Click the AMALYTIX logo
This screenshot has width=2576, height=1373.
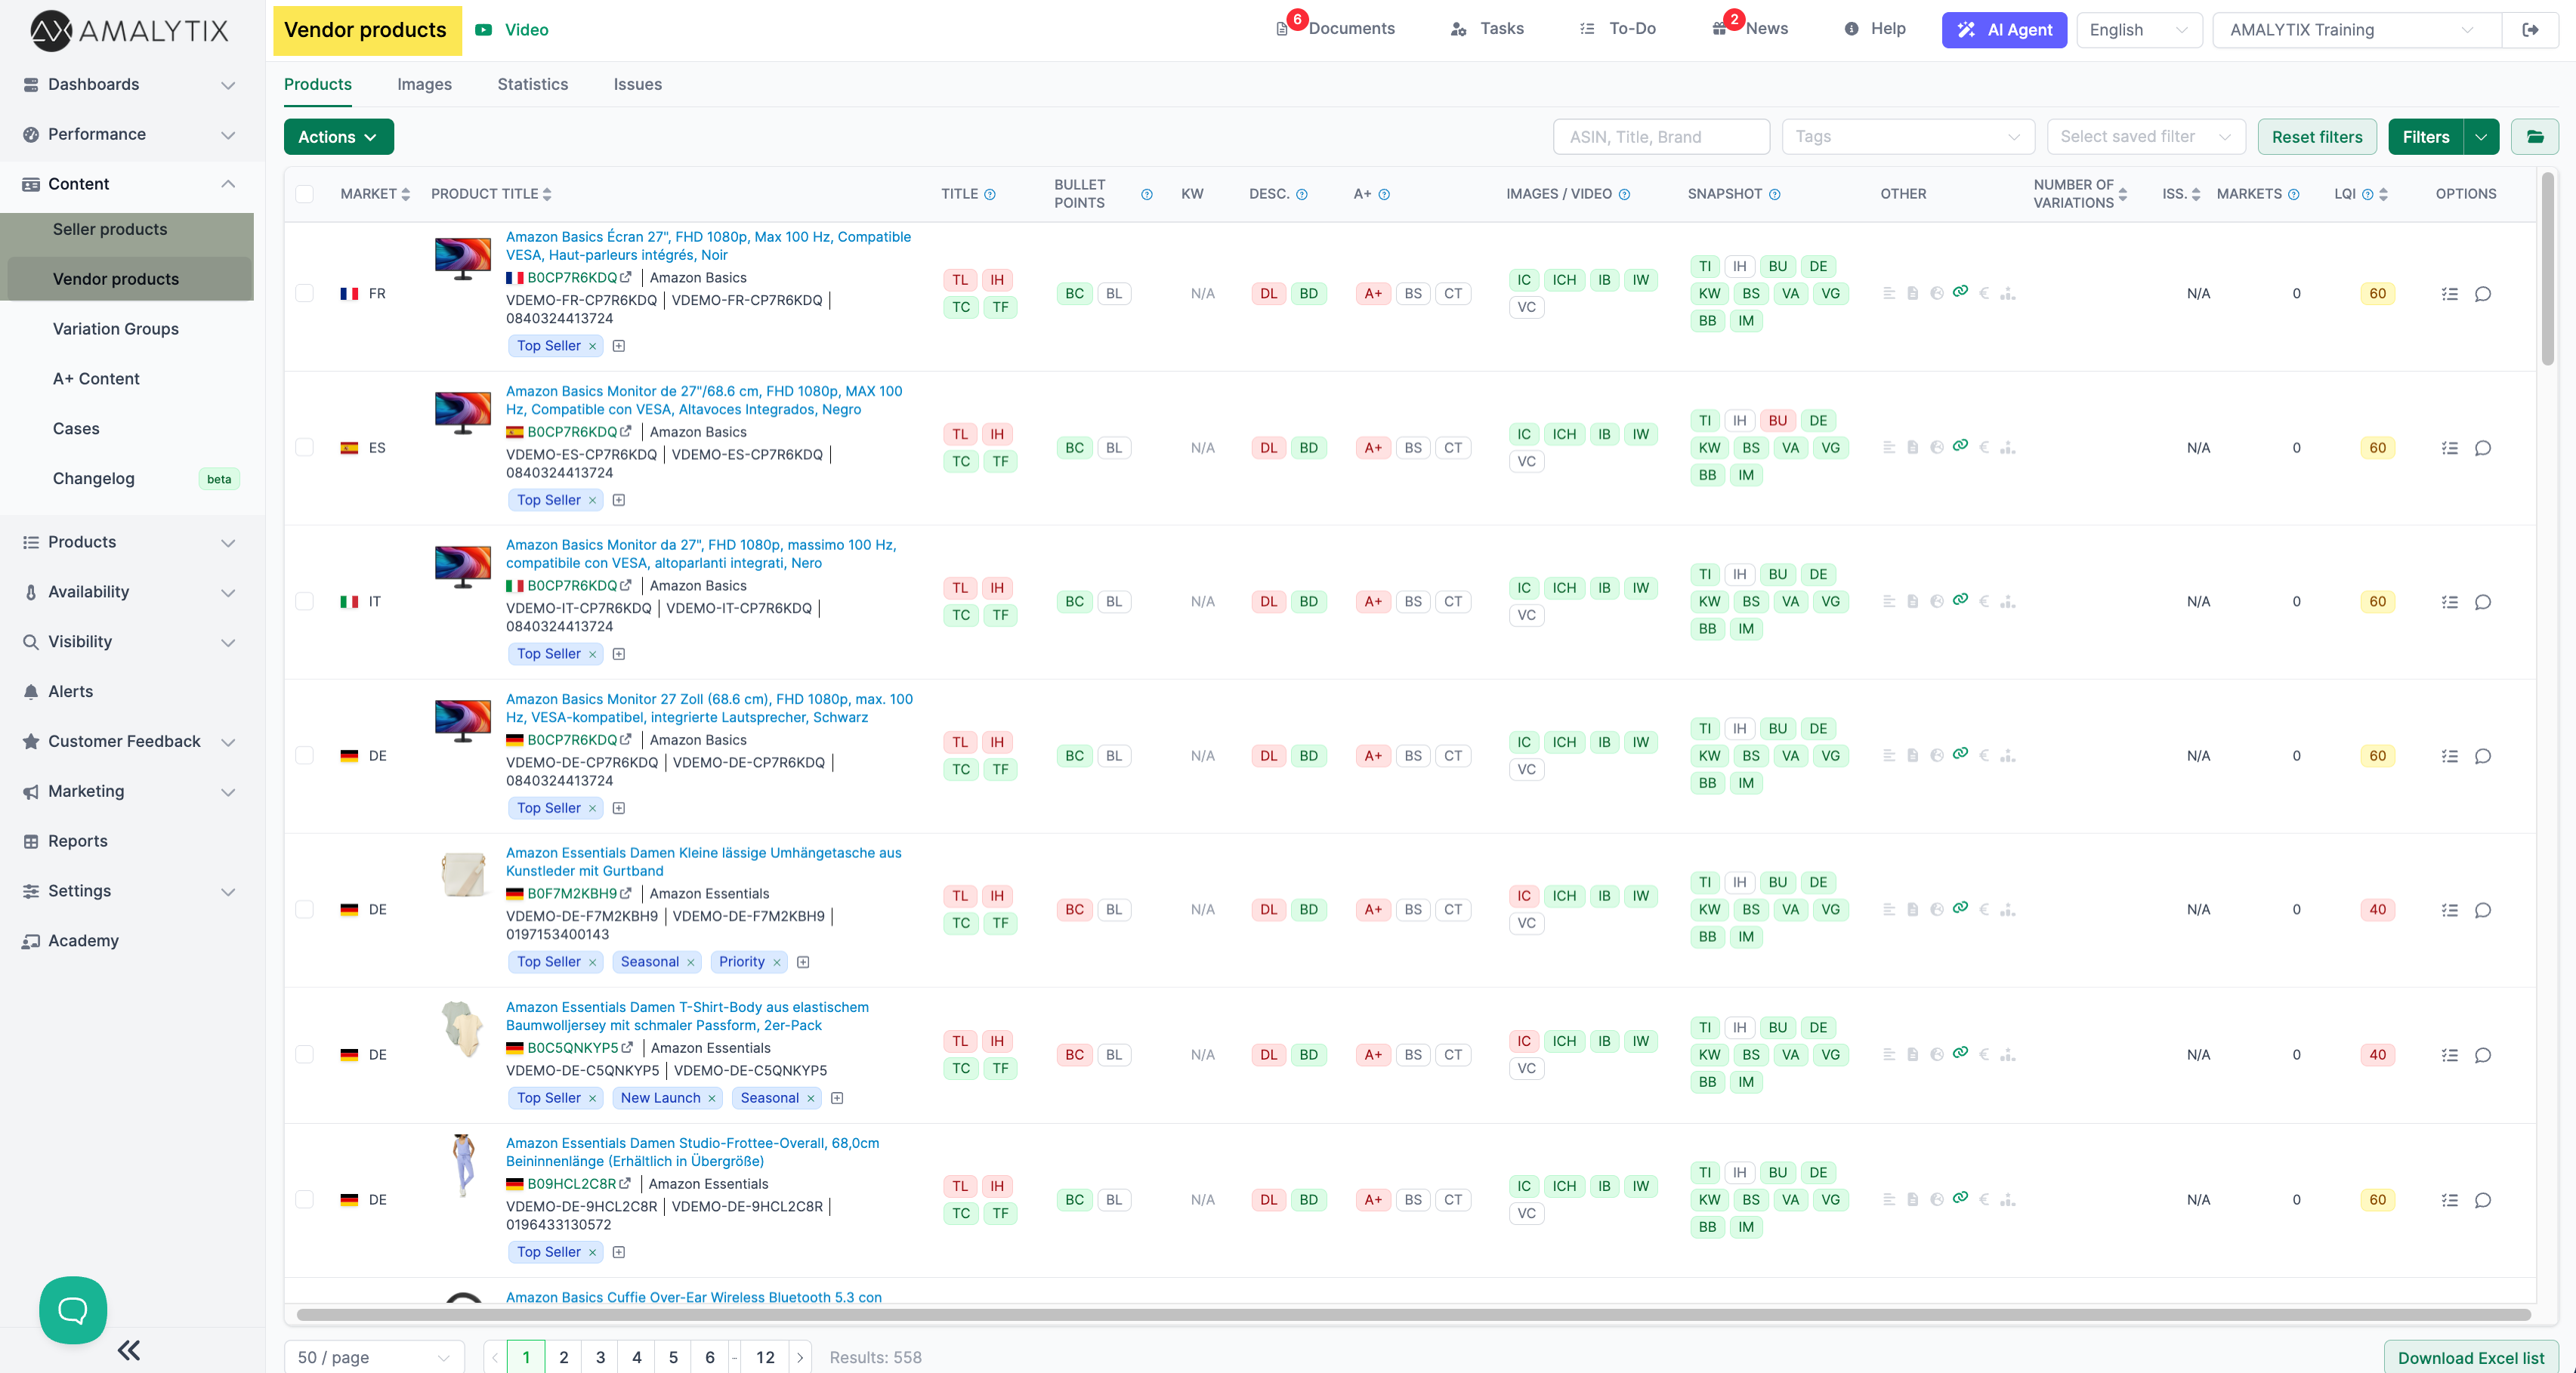(x=128, y=30)
